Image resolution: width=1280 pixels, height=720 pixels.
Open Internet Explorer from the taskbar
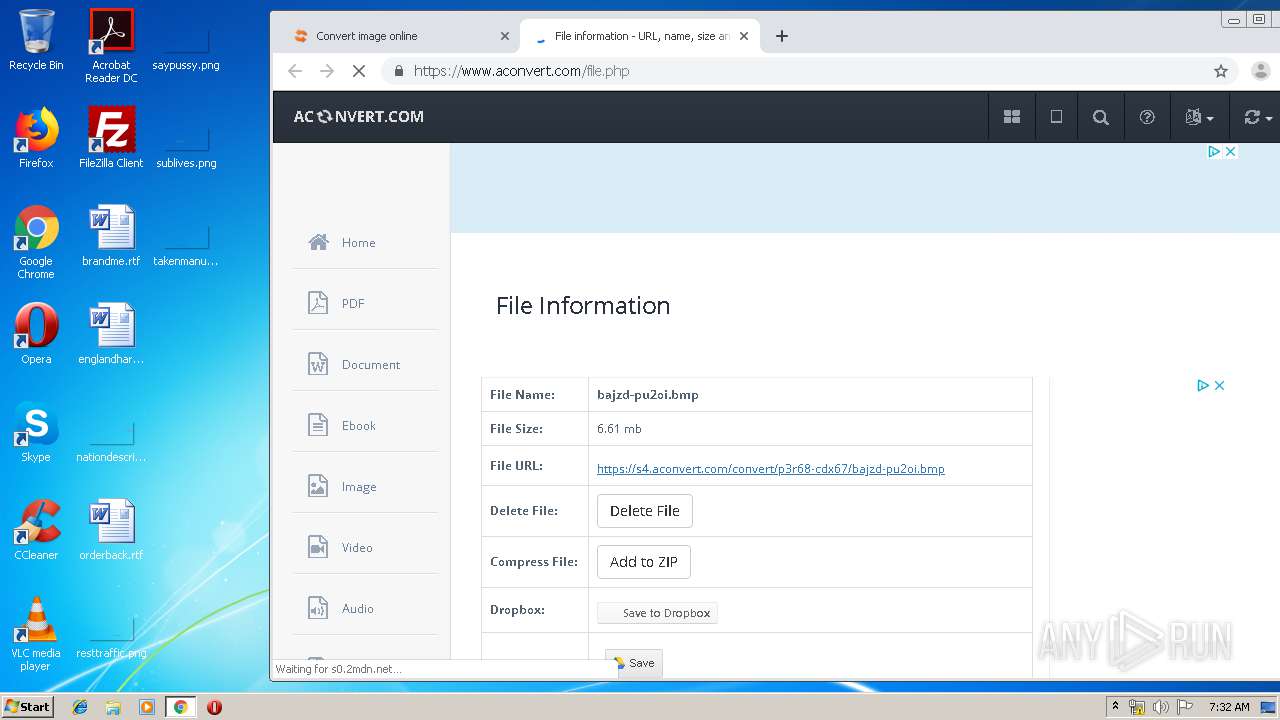[80, 707]
